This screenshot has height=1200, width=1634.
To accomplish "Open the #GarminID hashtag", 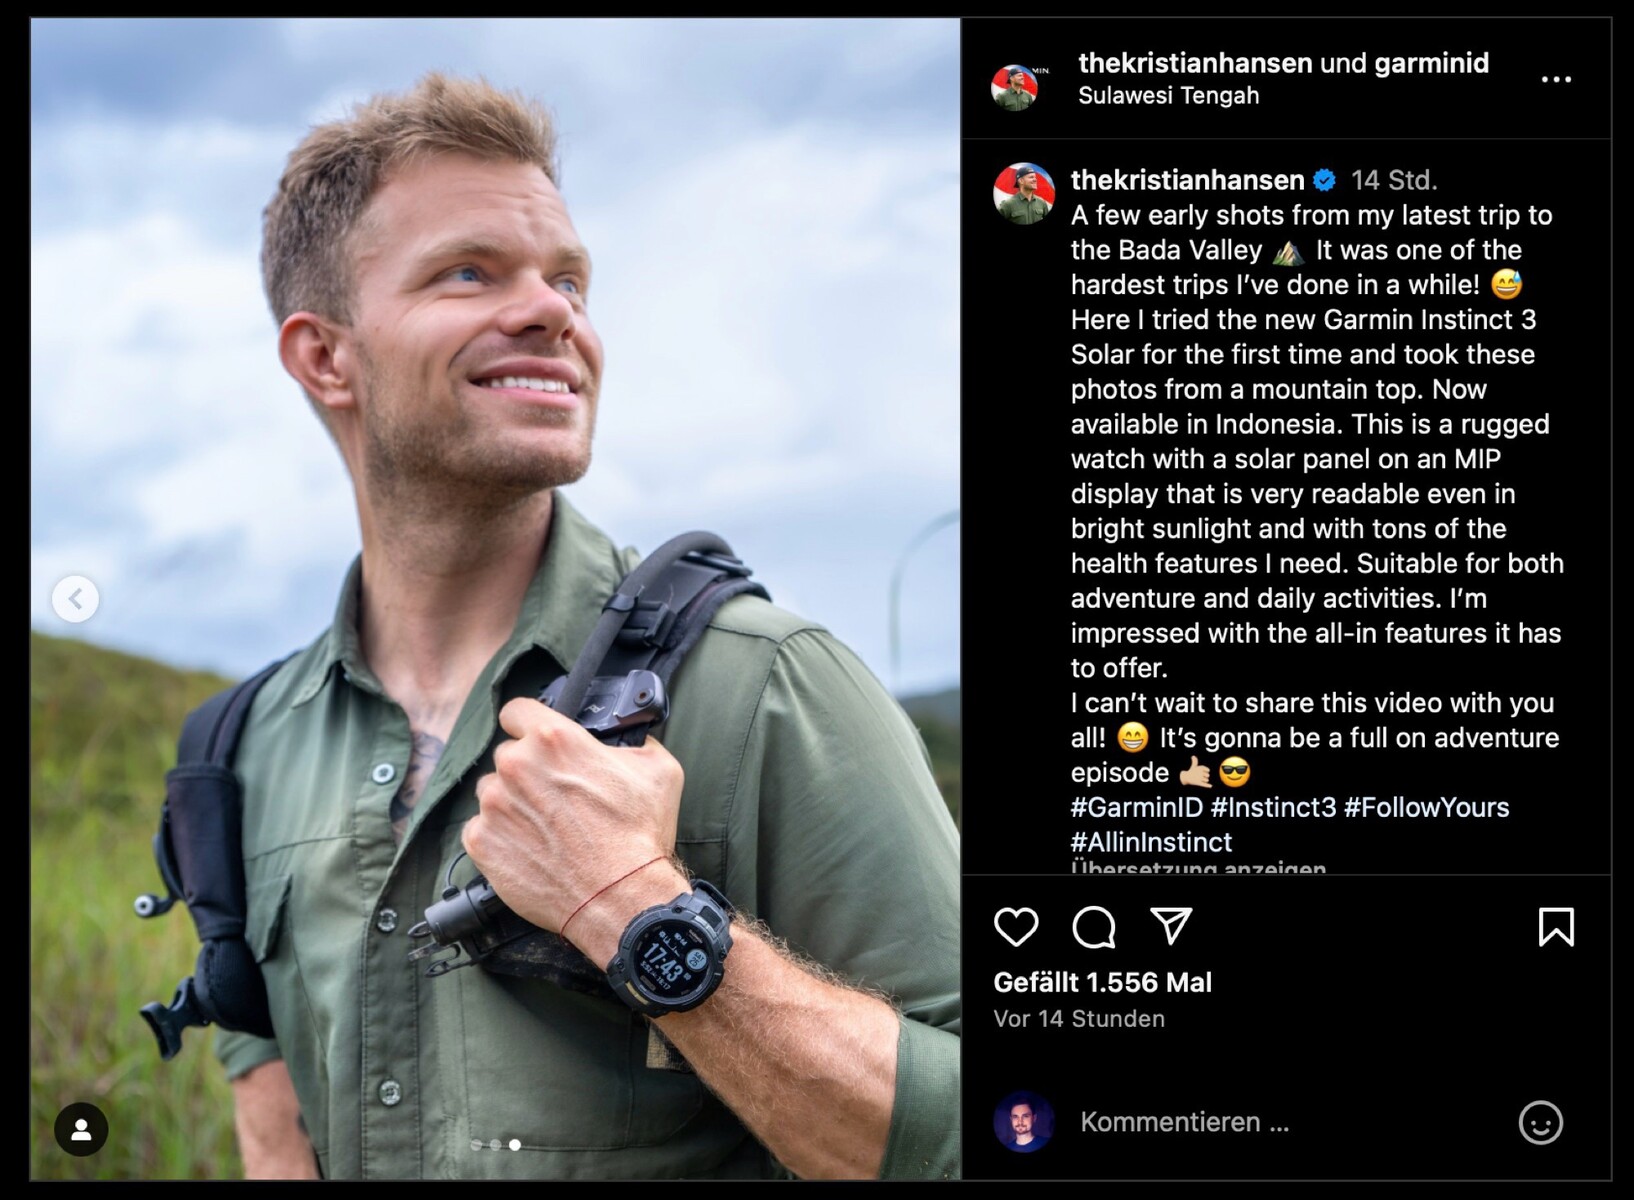I will point(1136,807).
